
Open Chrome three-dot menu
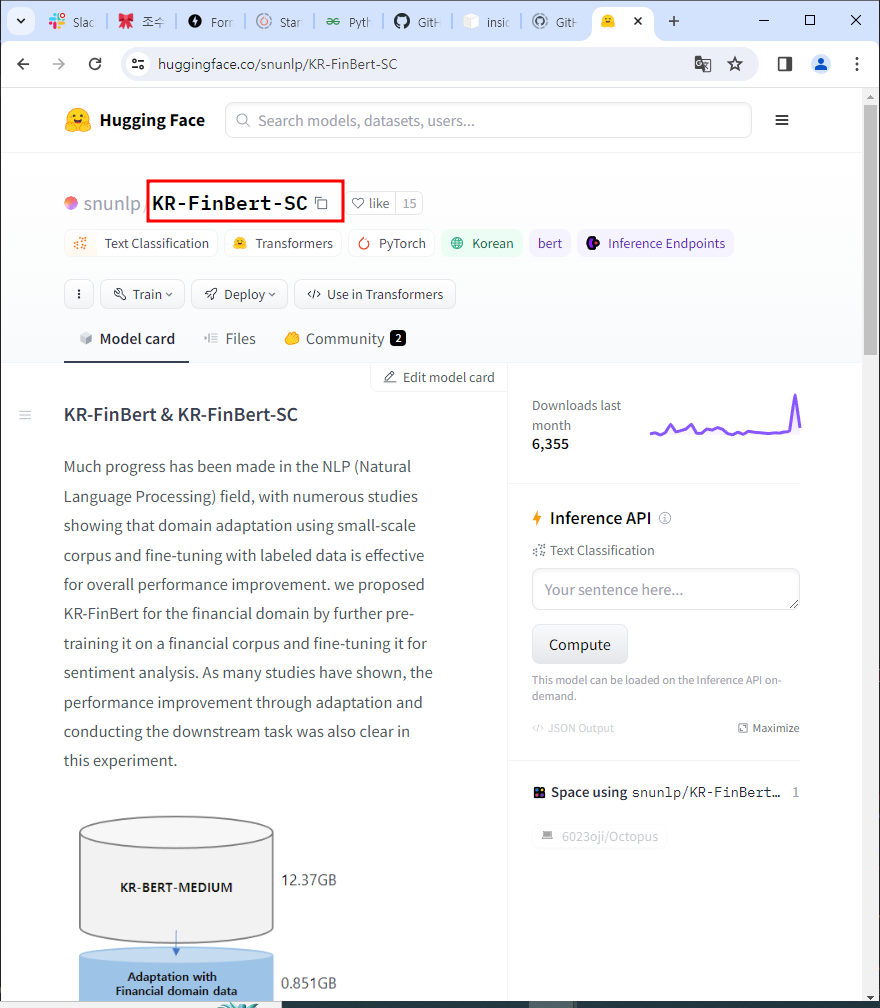tap(857, 64)
